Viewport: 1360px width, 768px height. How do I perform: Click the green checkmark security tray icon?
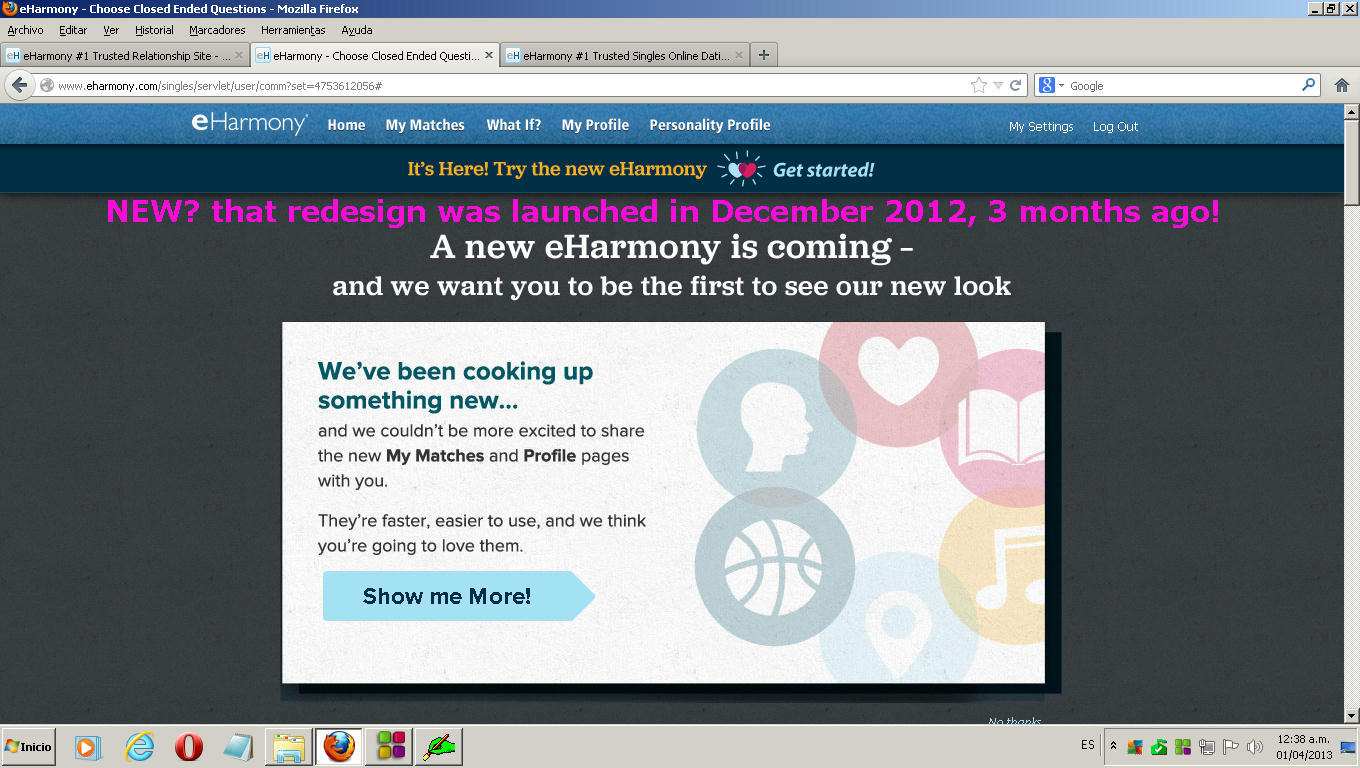coord(1159,747)
